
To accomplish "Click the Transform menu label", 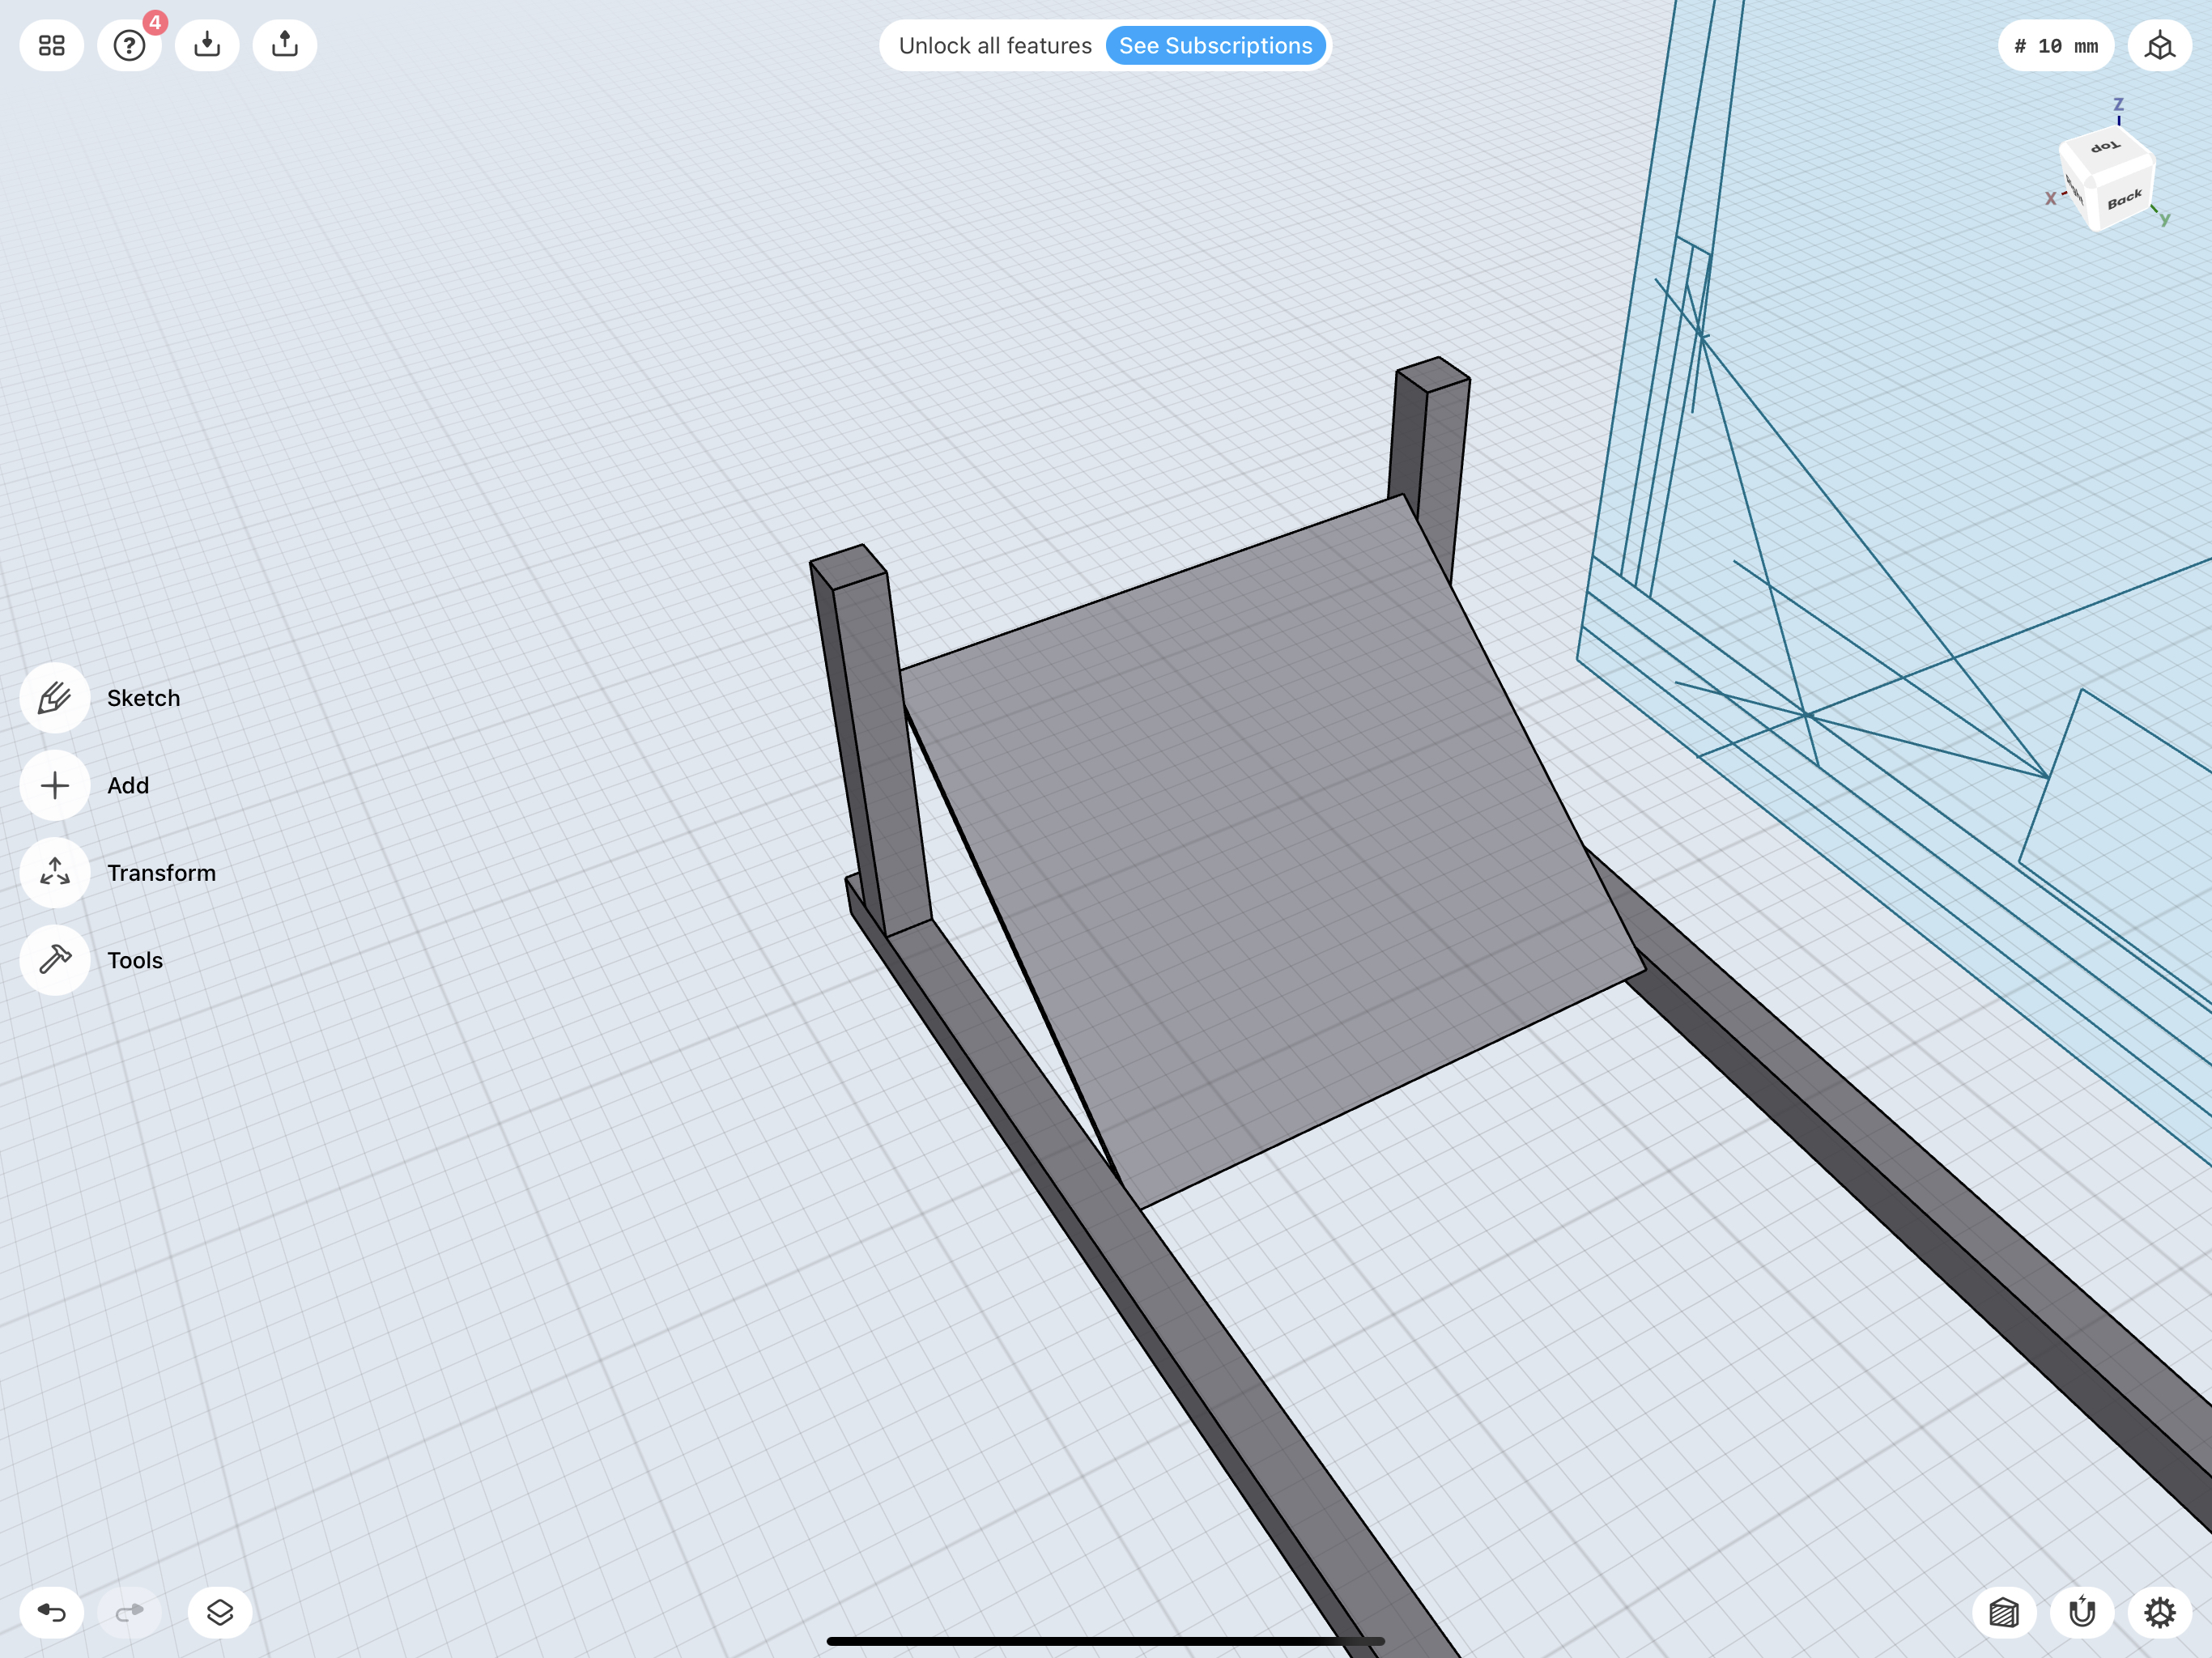I will 161,872.
